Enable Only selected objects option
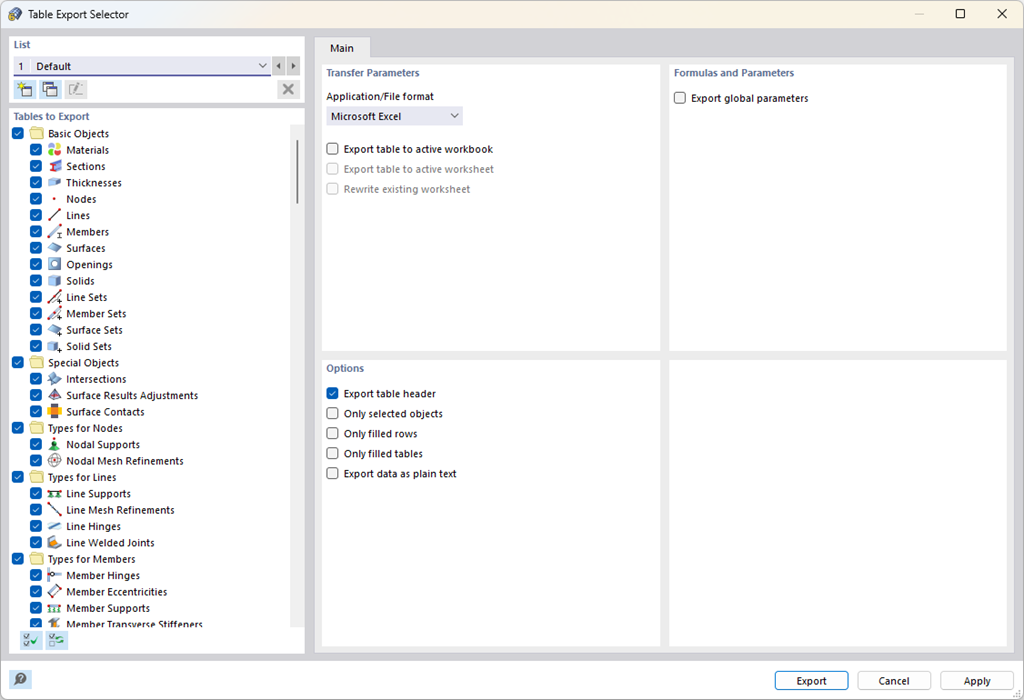The image size is (1024, 700). click(332, 413)
